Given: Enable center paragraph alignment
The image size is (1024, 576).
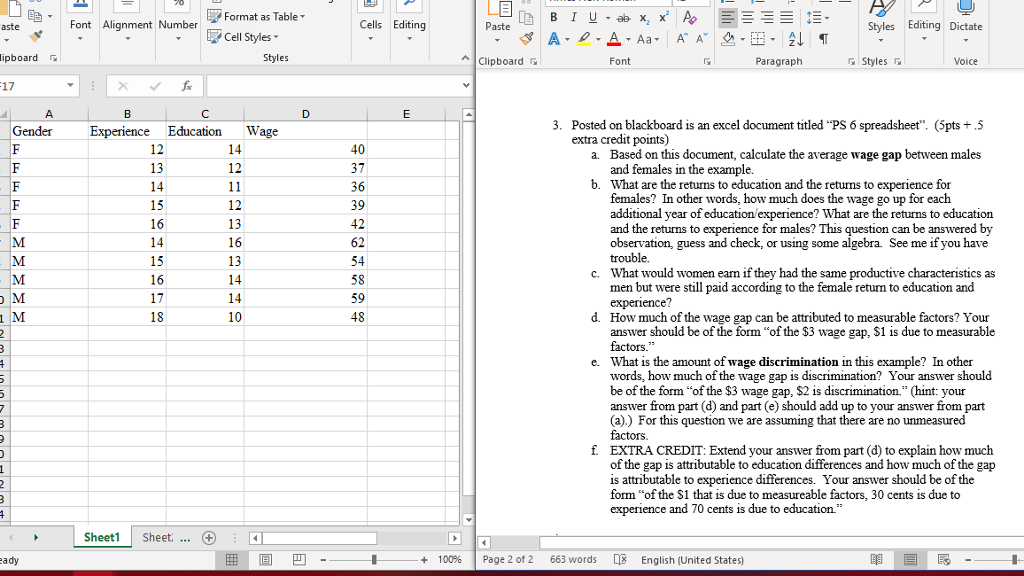Looking at the screenshot, I should pos(748,16).
